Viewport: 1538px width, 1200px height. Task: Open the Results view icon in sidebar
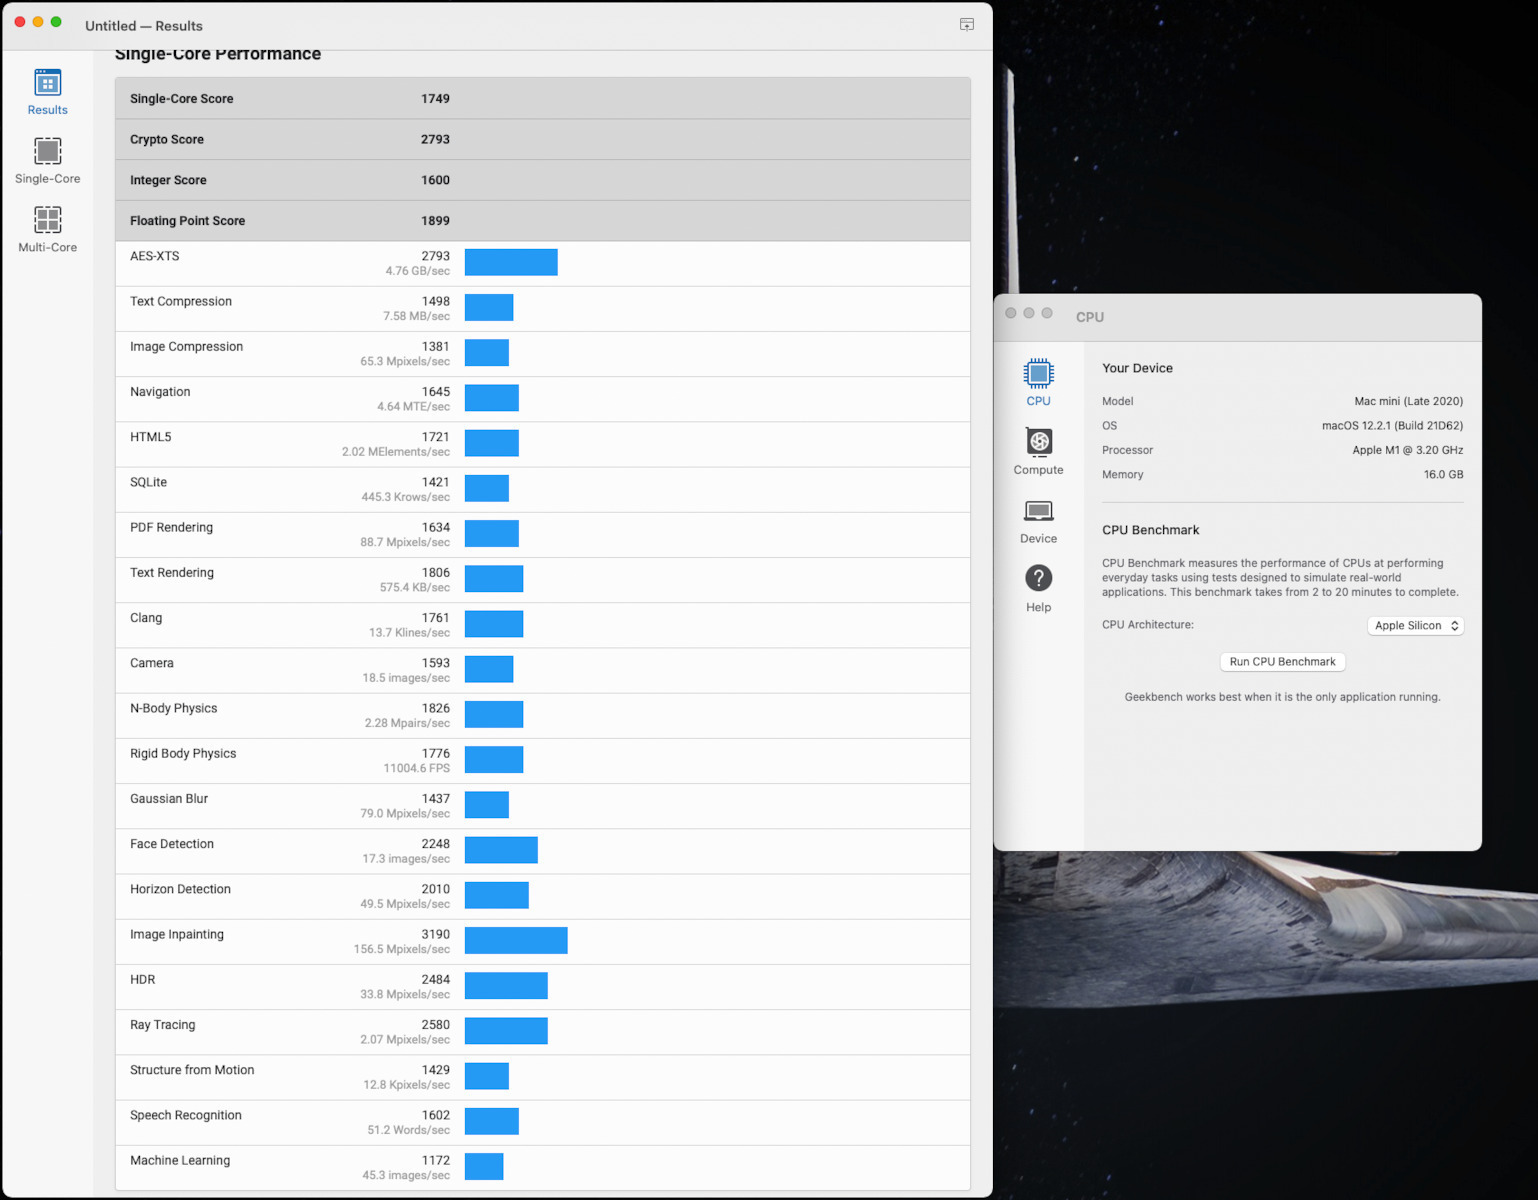pyautogui.click(x=47, y=83)
